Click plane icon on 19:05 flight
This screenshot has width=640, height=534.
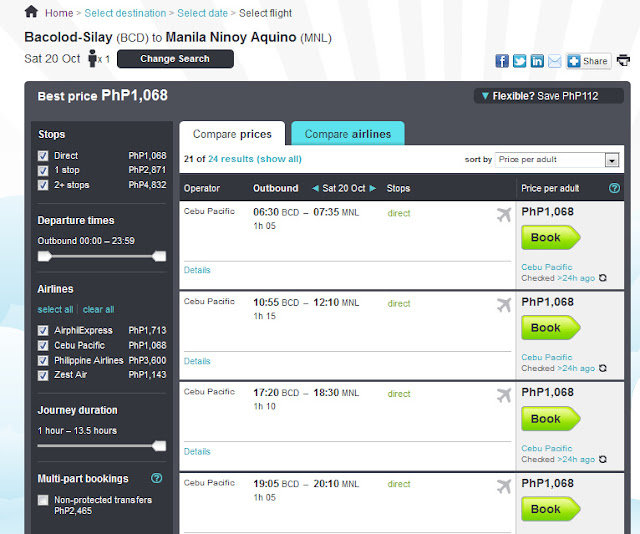(504, 486)
